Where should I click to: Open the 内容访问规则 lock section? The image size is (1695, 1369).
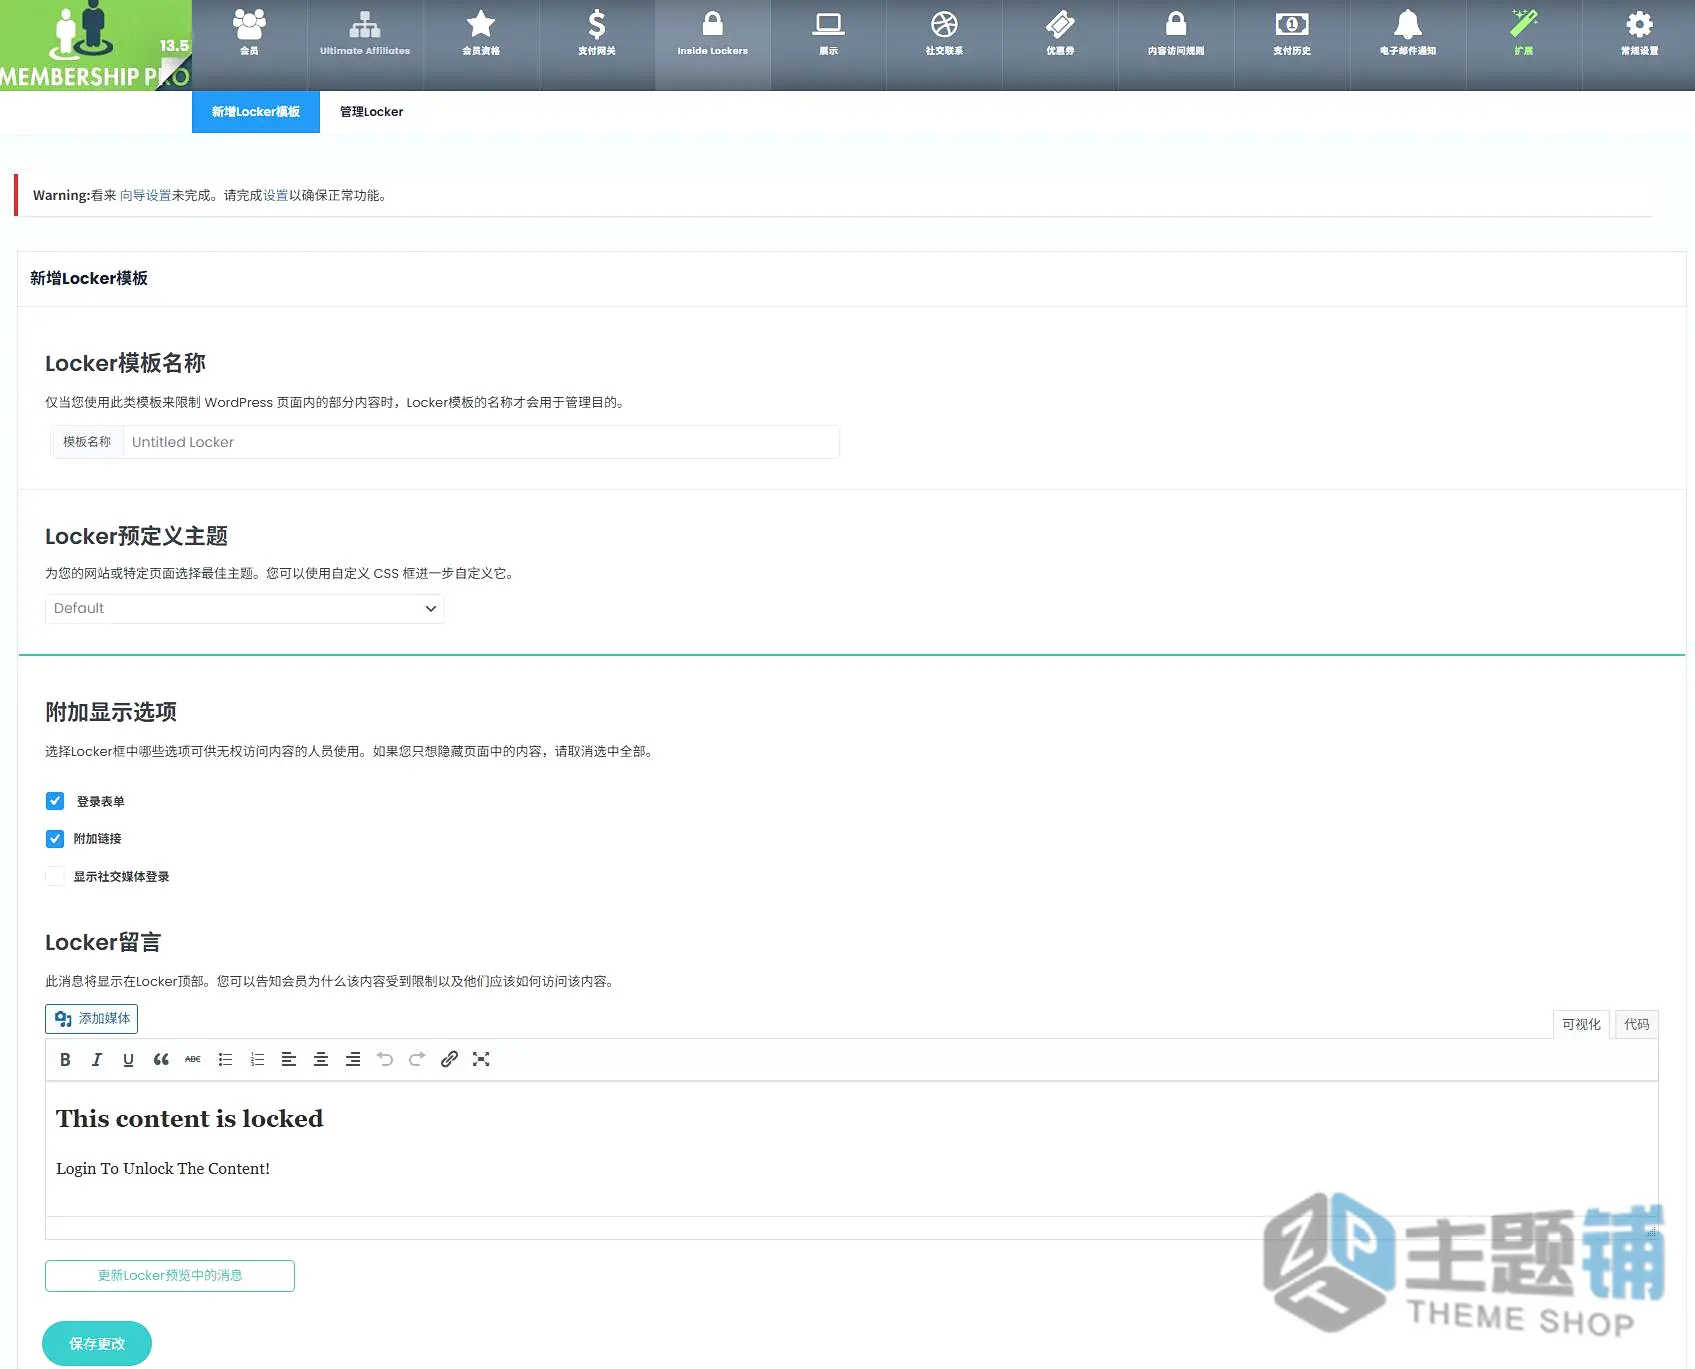click(1176, 45)
